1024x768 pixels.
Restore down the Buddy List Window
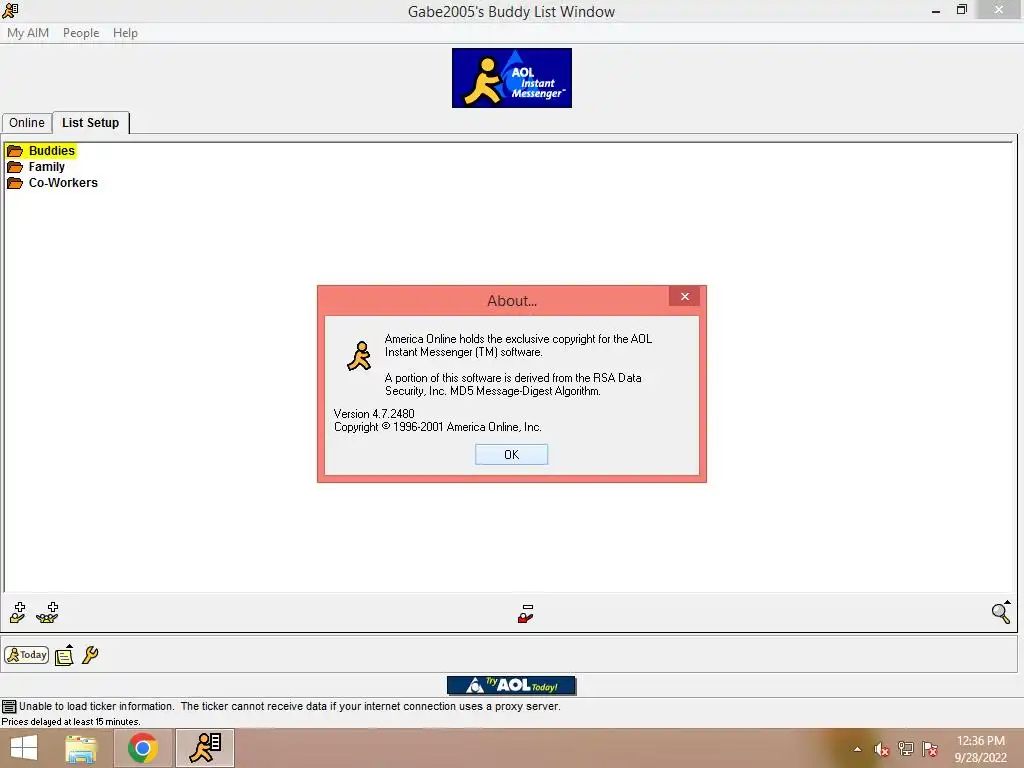(962, 10)
